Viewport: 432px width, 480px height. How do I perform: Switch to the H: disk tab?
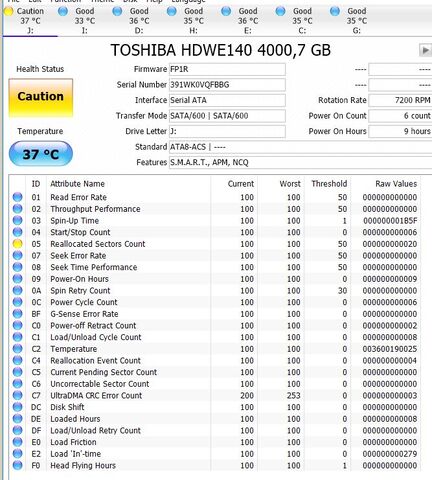pyautogui.click(x=193, y=21)
